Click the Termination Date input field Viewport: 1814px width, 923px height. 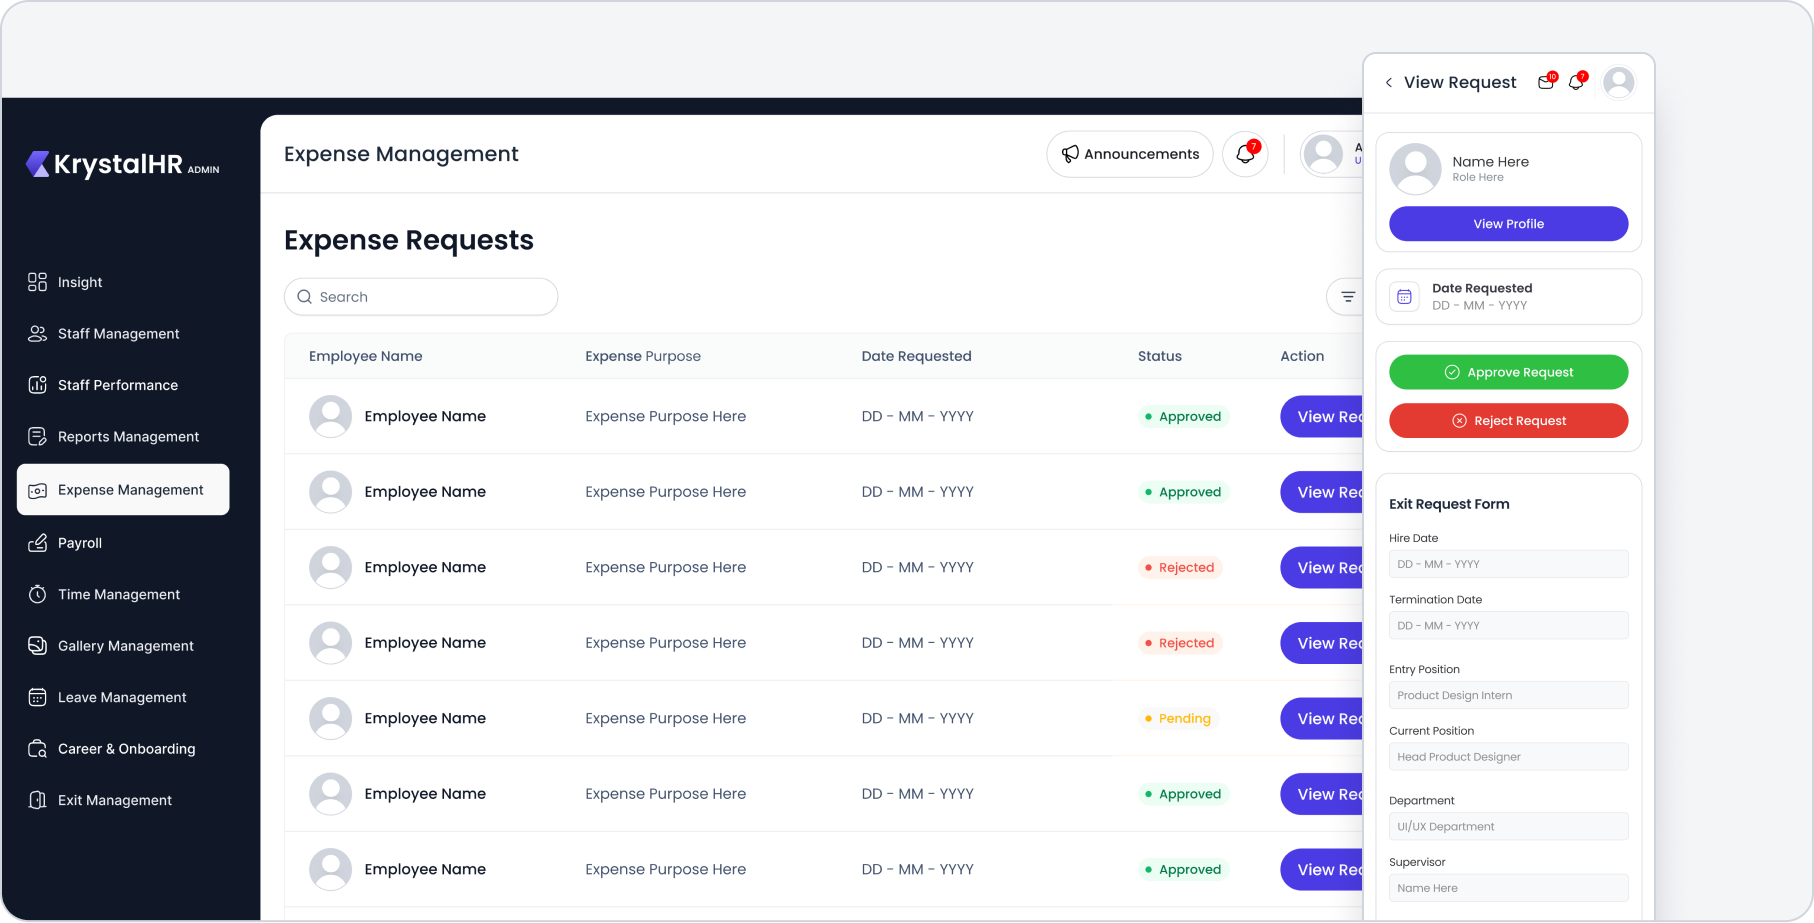pyautogui.click(x=1508, y=626)
